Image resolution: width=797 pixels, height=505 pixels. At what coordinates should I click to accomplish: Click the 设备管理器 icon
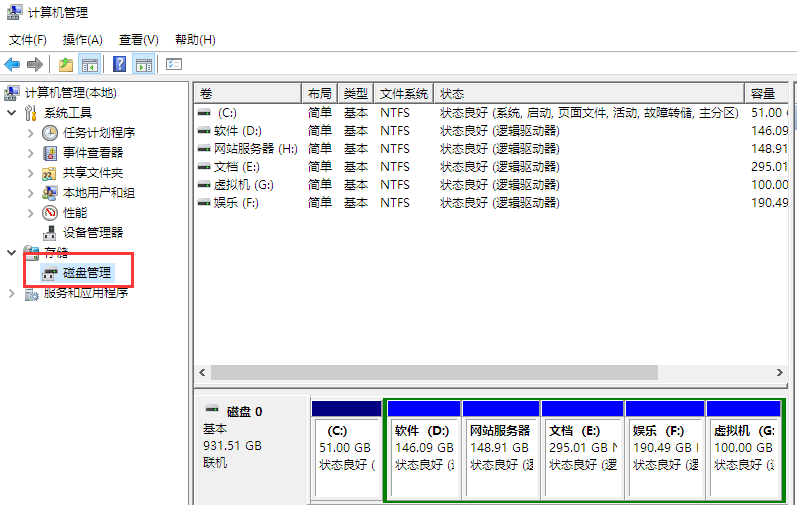[50, 233]
